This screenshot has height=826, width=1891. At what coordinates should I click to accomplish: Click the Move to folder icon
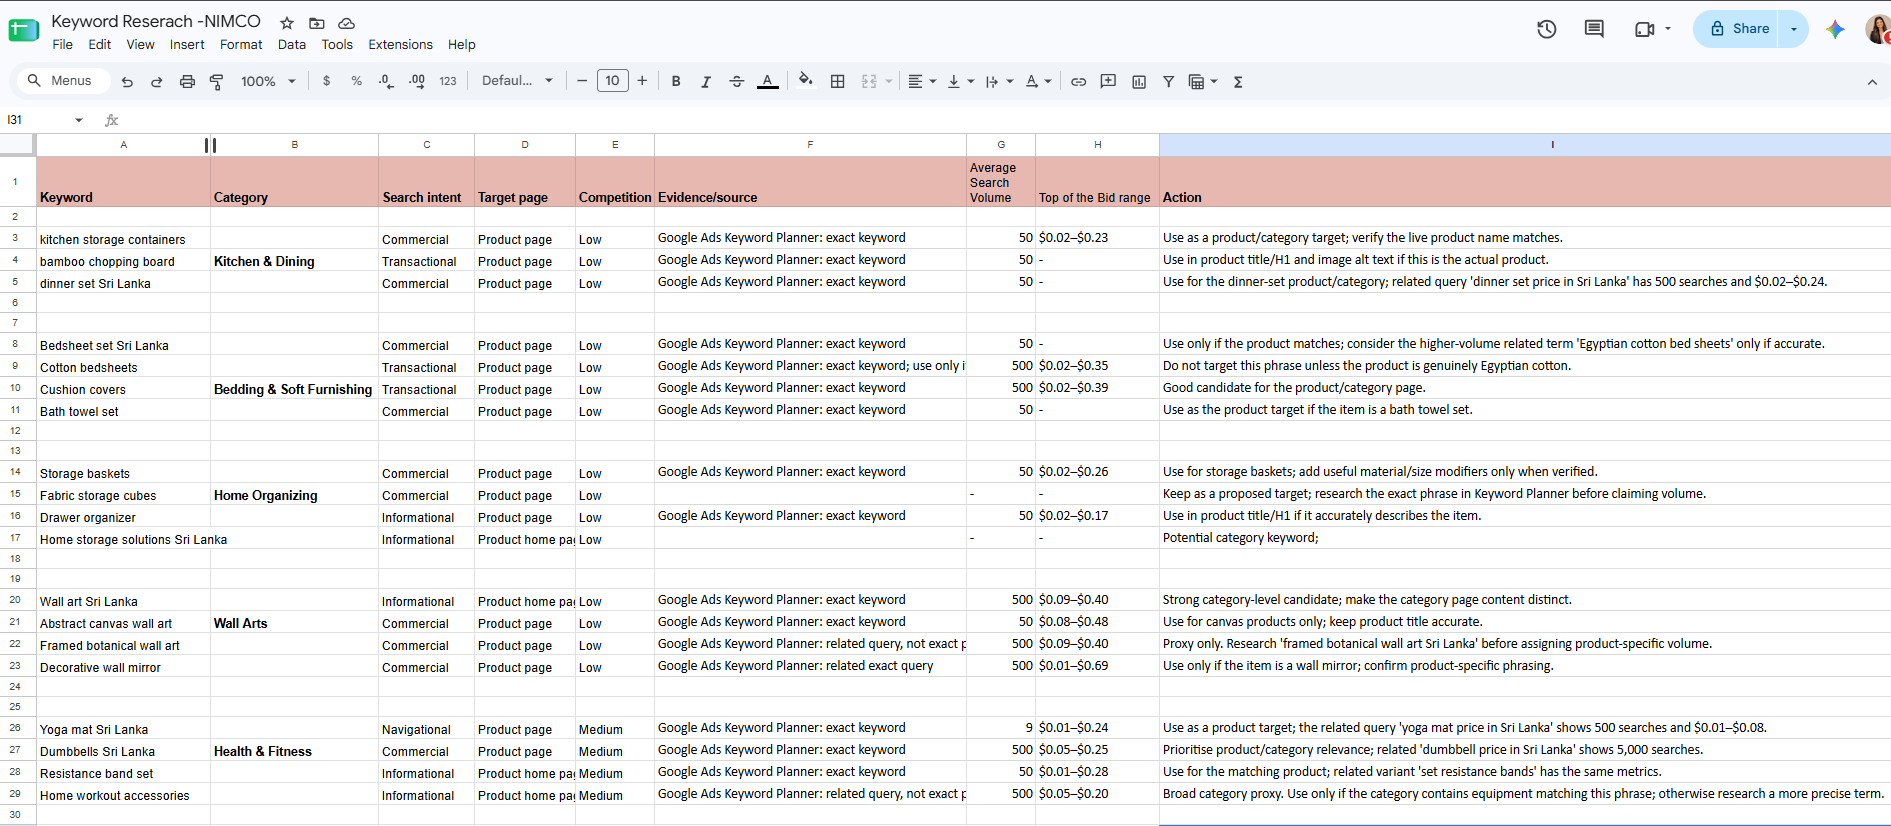317,23
